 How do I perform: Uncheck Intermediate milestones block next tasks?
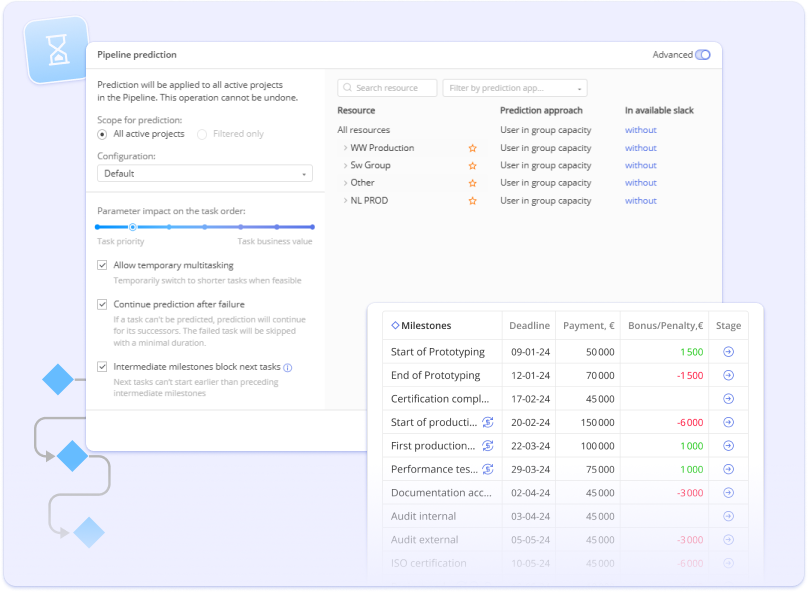pyautogui.click(x=102, y=367)
